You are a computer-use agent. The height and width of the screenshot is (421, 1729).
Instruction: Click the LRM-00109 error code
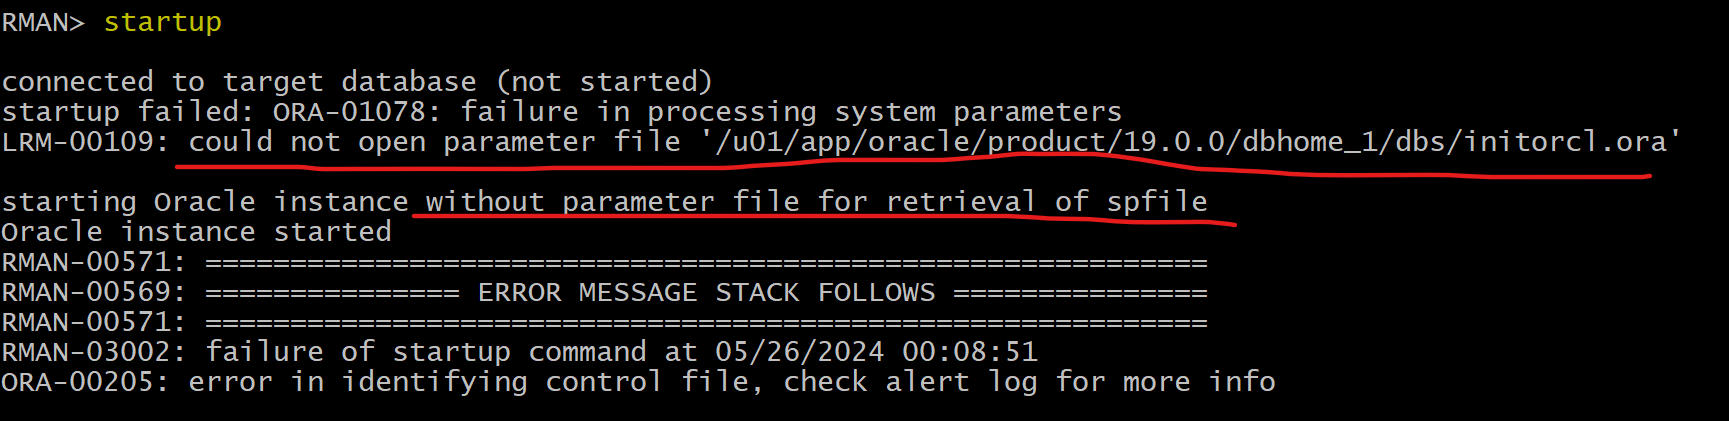click(85, 142)
